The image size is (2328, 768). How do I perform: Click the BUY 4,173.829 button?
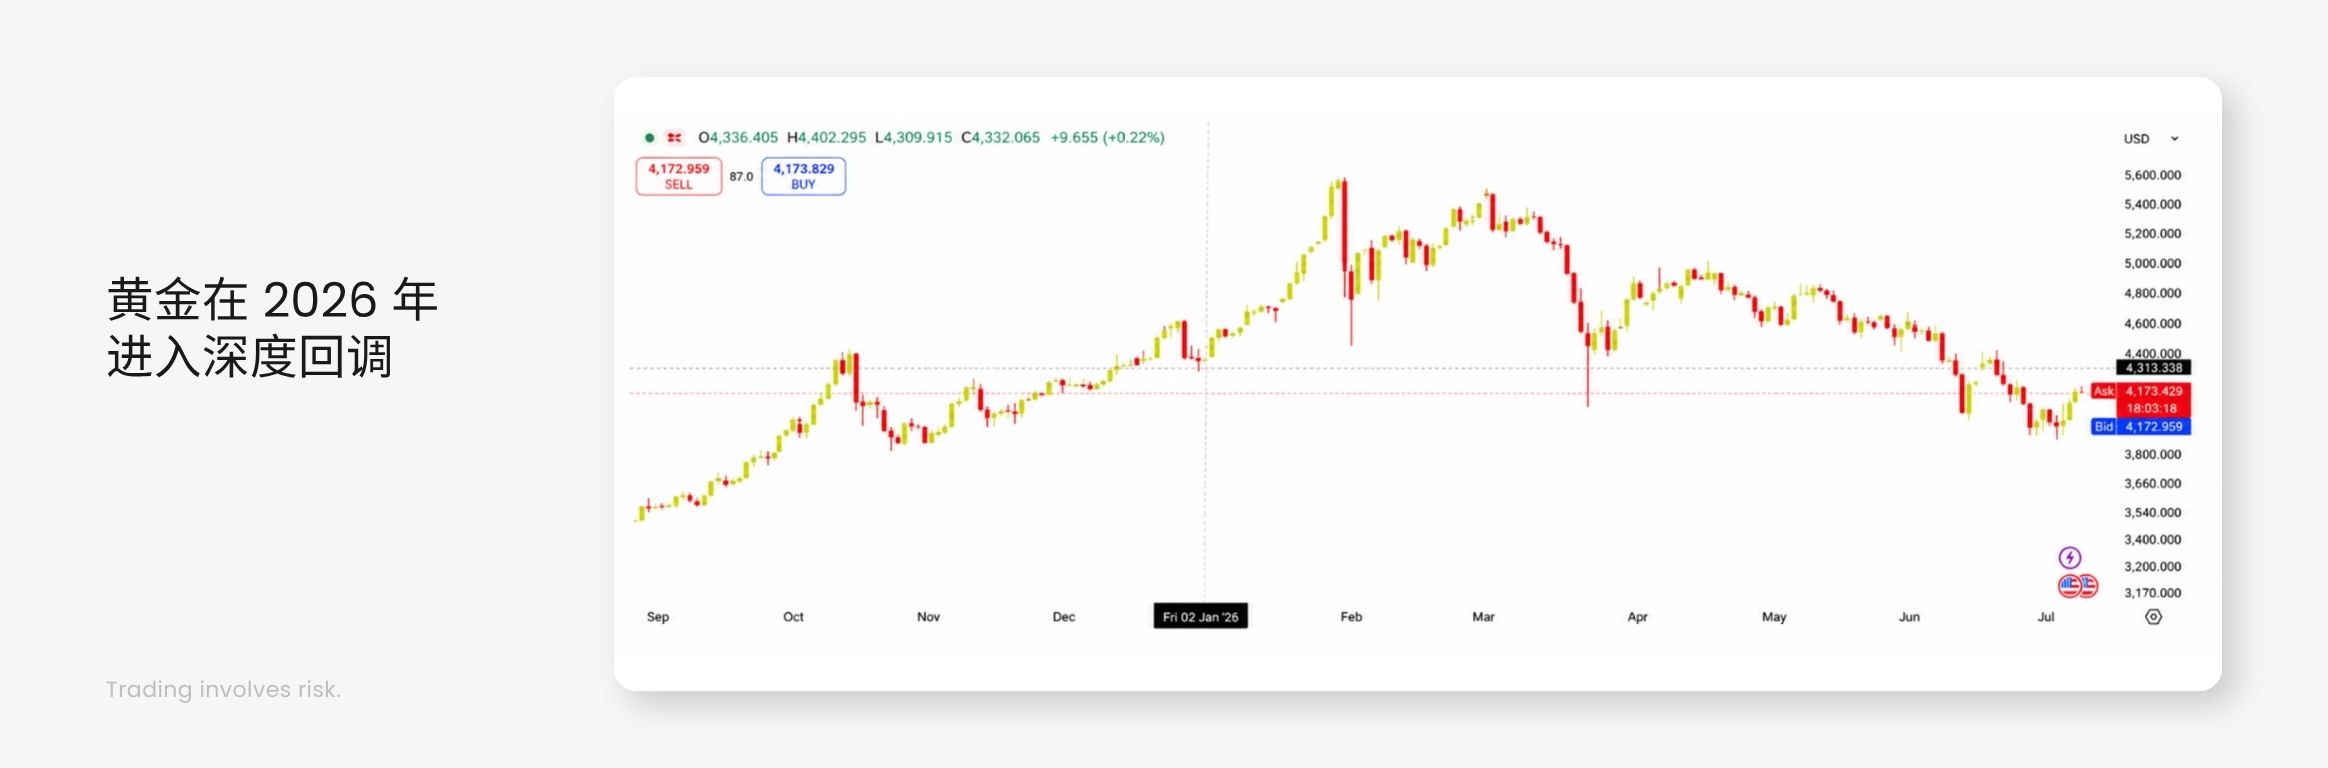(x=803, y=176)
